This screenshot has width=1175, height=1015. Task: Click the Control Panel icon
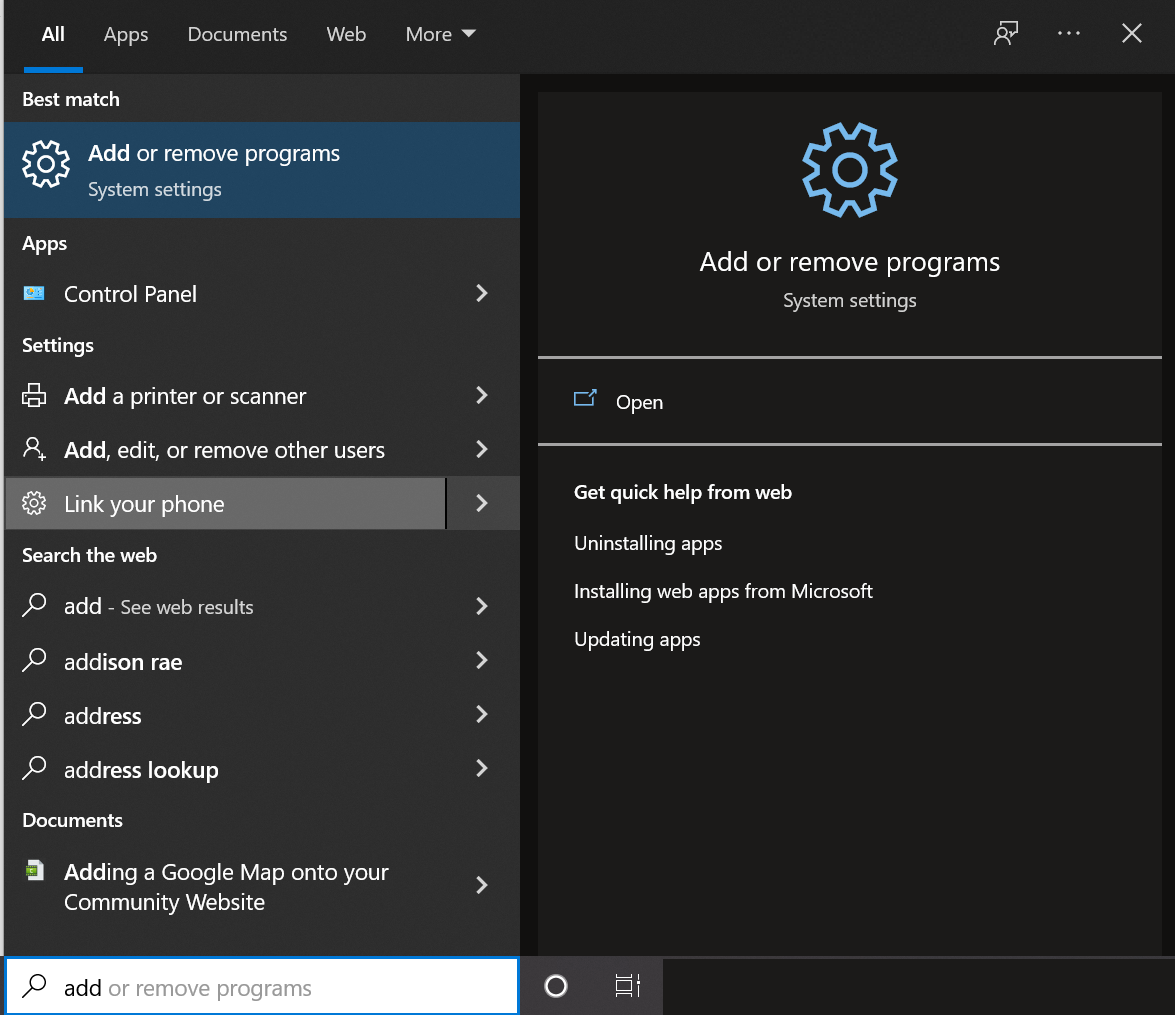(x=34, y=293)
